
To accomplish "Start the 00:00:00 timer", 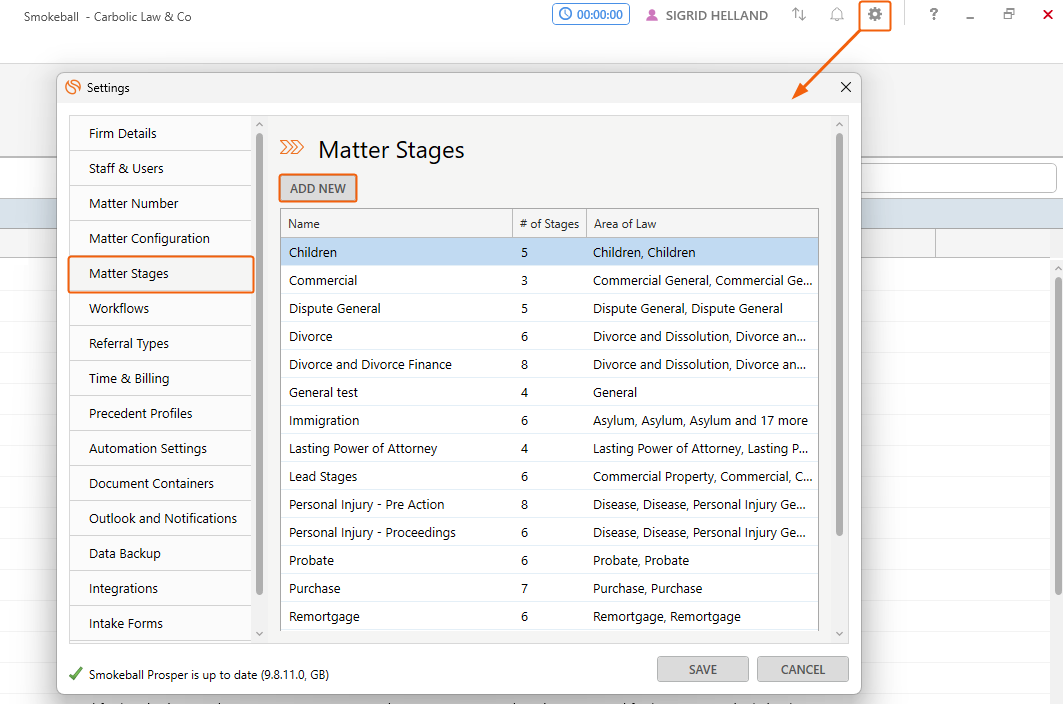I will coord(591,14).
